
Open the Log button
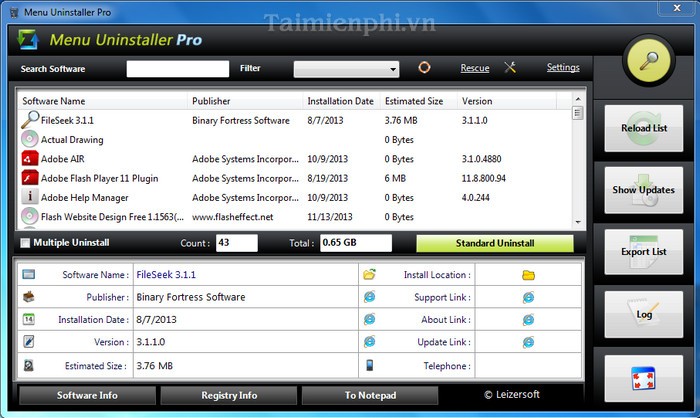pyautogui.click(x=643, y=314)
